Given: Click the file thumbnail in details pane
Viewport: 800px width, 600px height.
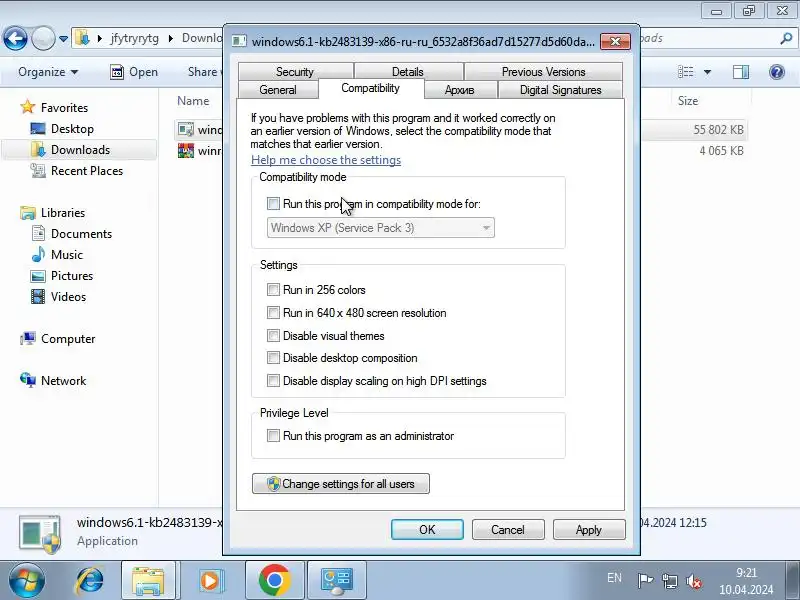Looking at the screenshot, I should pyautogui.click(x=40, y=534).
